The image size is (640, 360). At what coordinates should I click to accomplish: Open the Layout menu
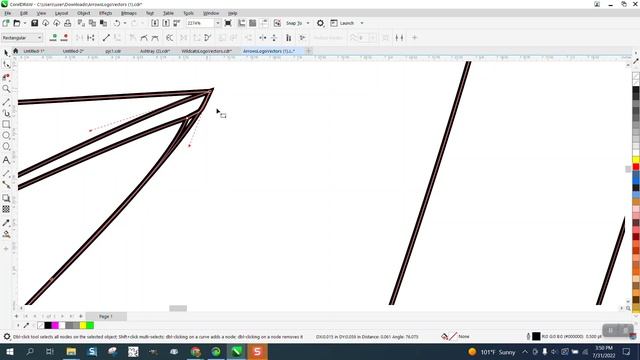[61, 13]
